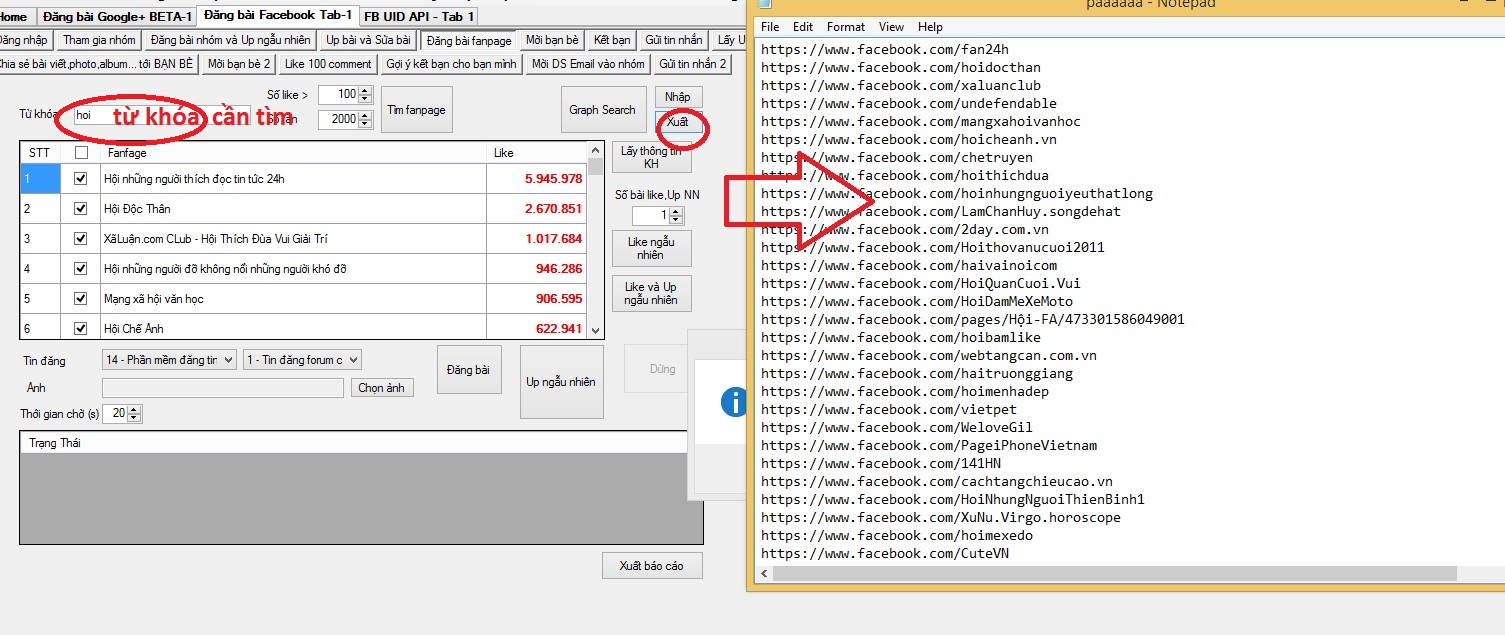This screenshot has width=1505, height=635.
Task: Click the Like và Up ngẫu nhiên button
Action: (651, 293)
